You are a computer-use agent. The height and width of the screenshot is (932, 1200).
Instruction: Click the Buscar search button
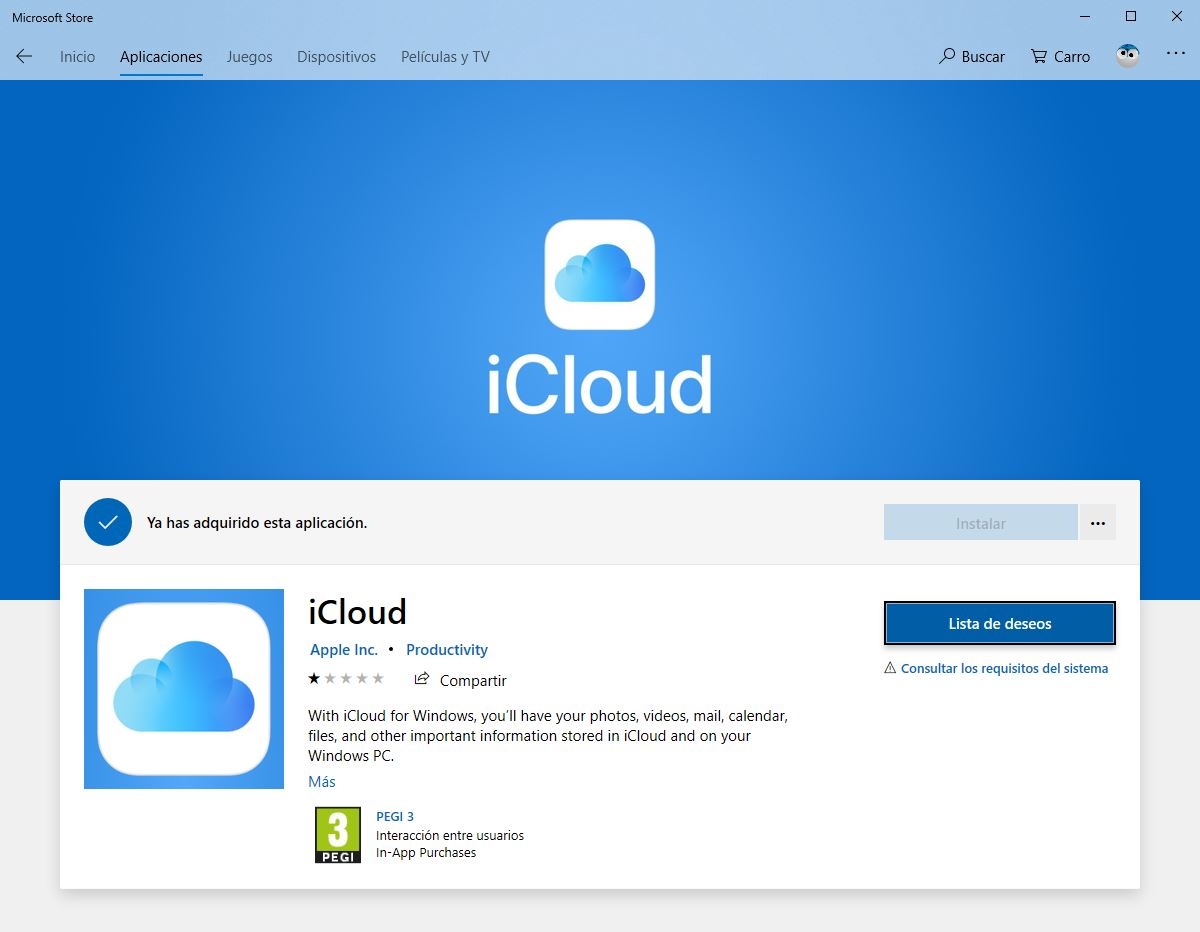[972, 56]
